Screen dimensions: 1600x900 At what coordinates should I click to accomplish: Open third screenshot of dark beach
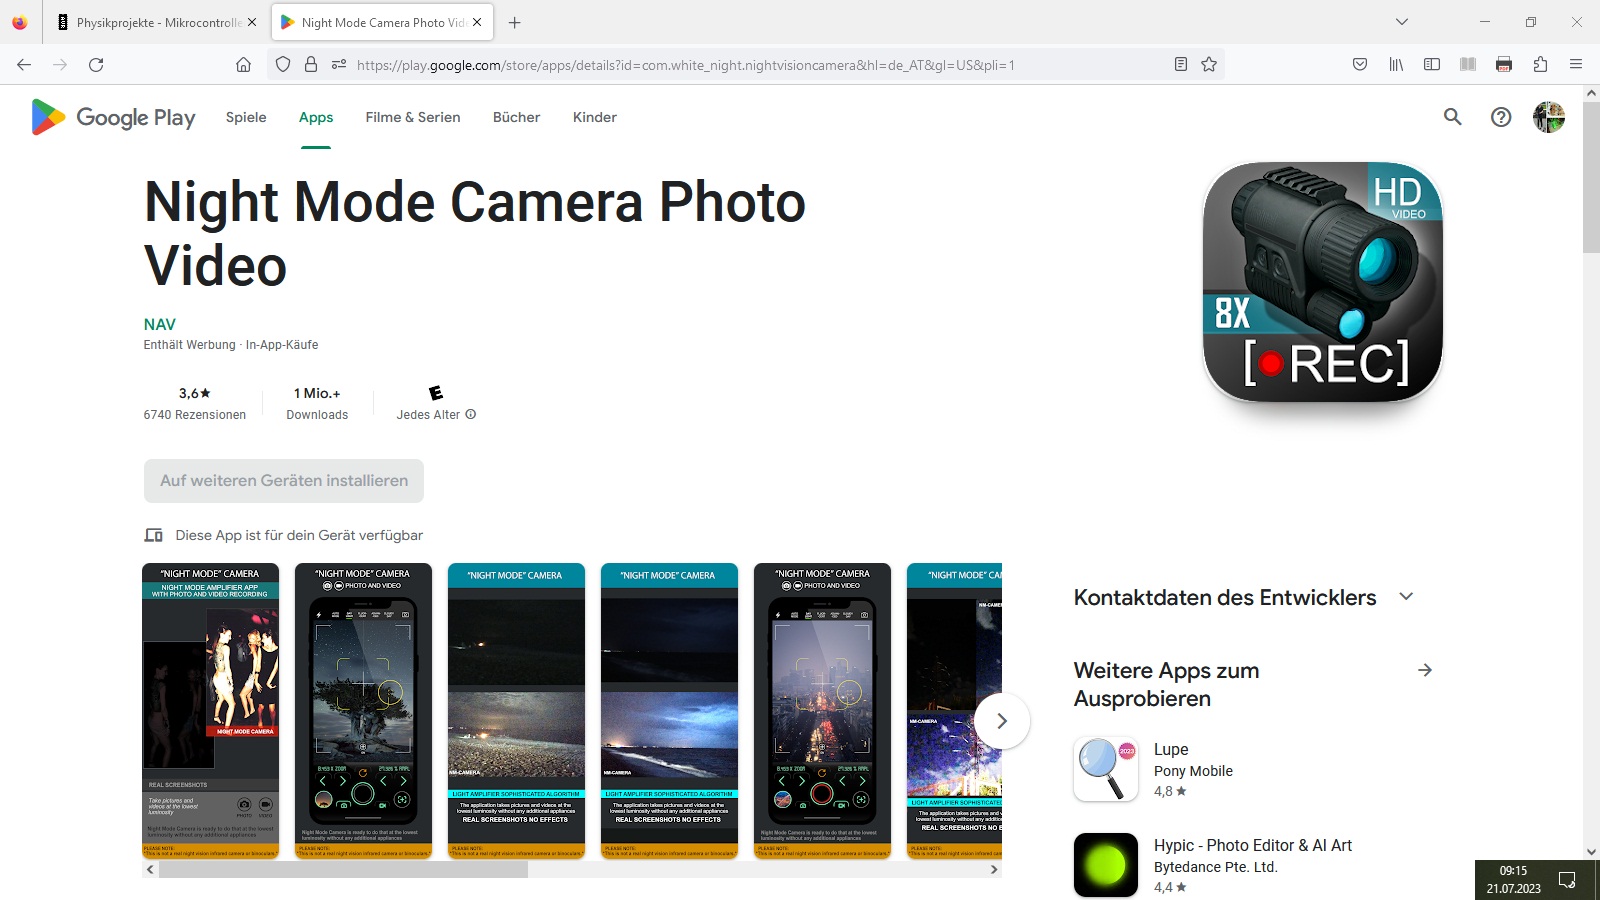pos(516,710)
